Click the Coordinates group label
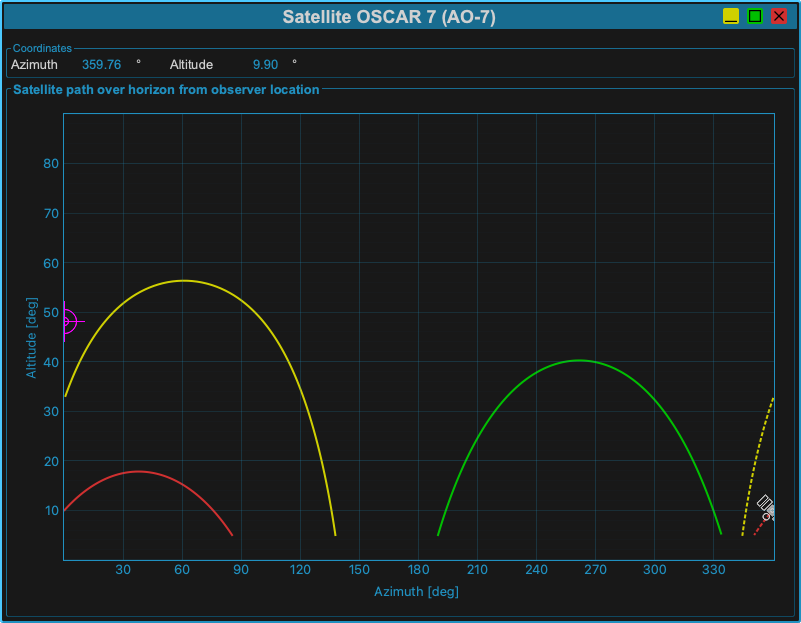 [42, 48]
